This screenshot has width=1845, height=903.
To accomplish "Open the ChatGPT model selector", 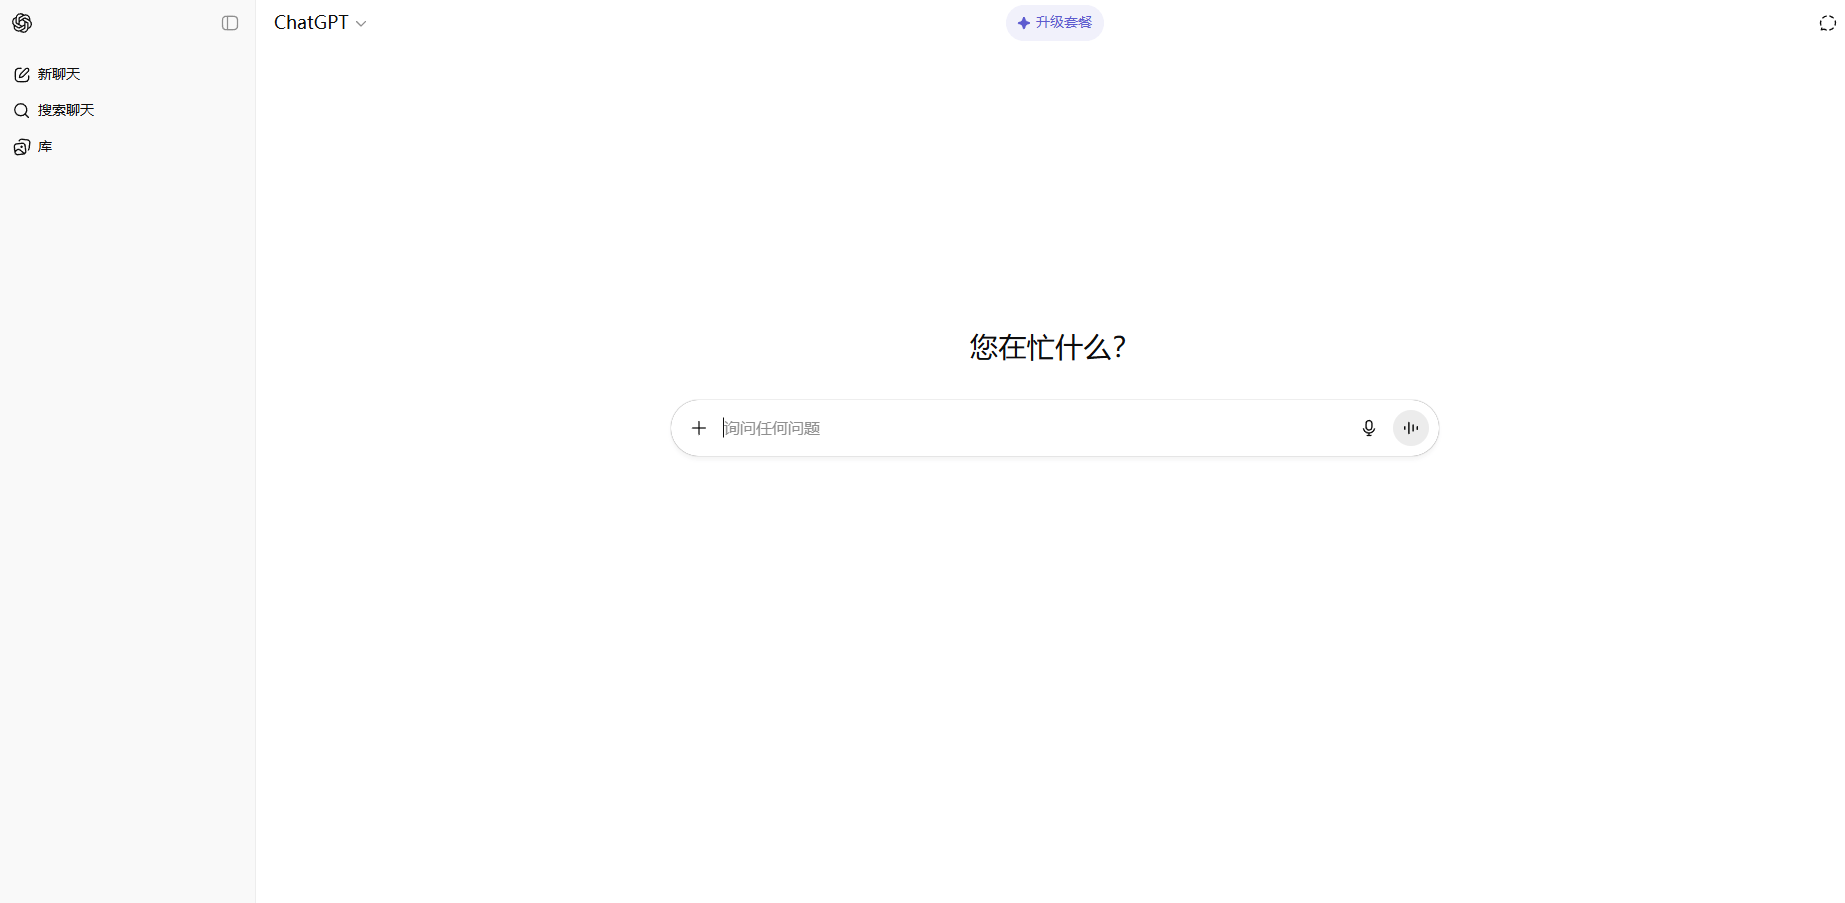I will click(311, 23).
